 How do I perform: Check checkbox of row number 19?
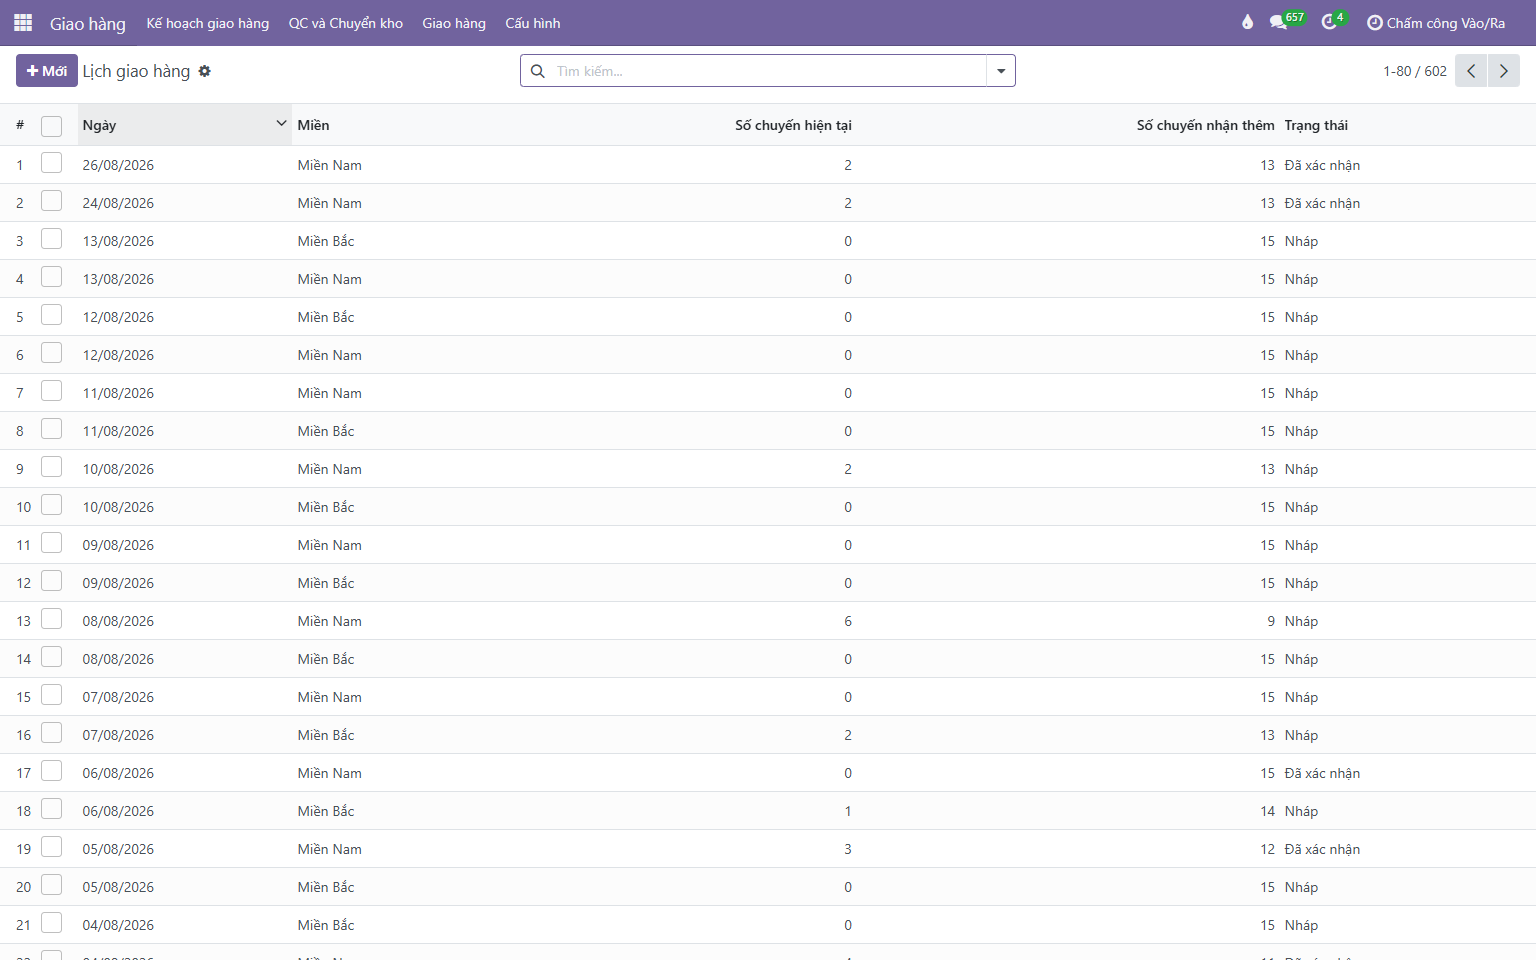click(x=52, y=847)
